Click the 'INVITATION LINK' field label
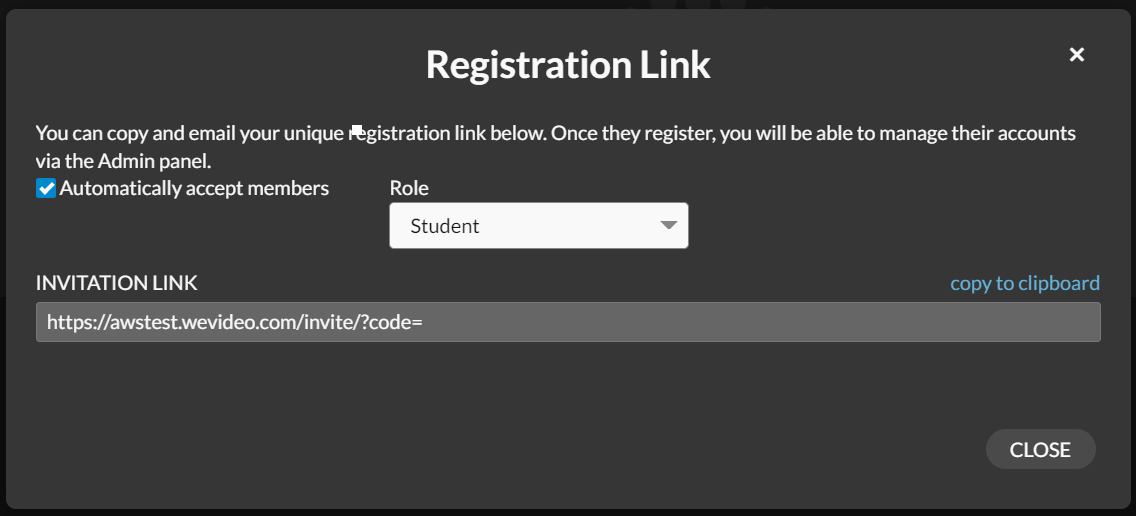The height and width of the screenshot is (516, 1136). (117, 283)
